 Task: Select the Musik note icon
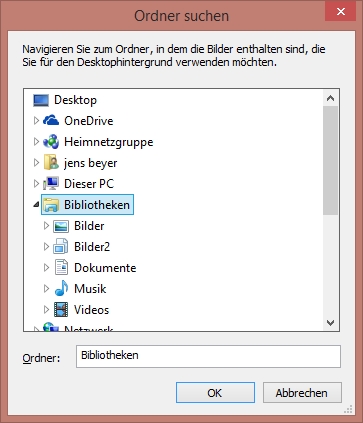coord(61,288)
